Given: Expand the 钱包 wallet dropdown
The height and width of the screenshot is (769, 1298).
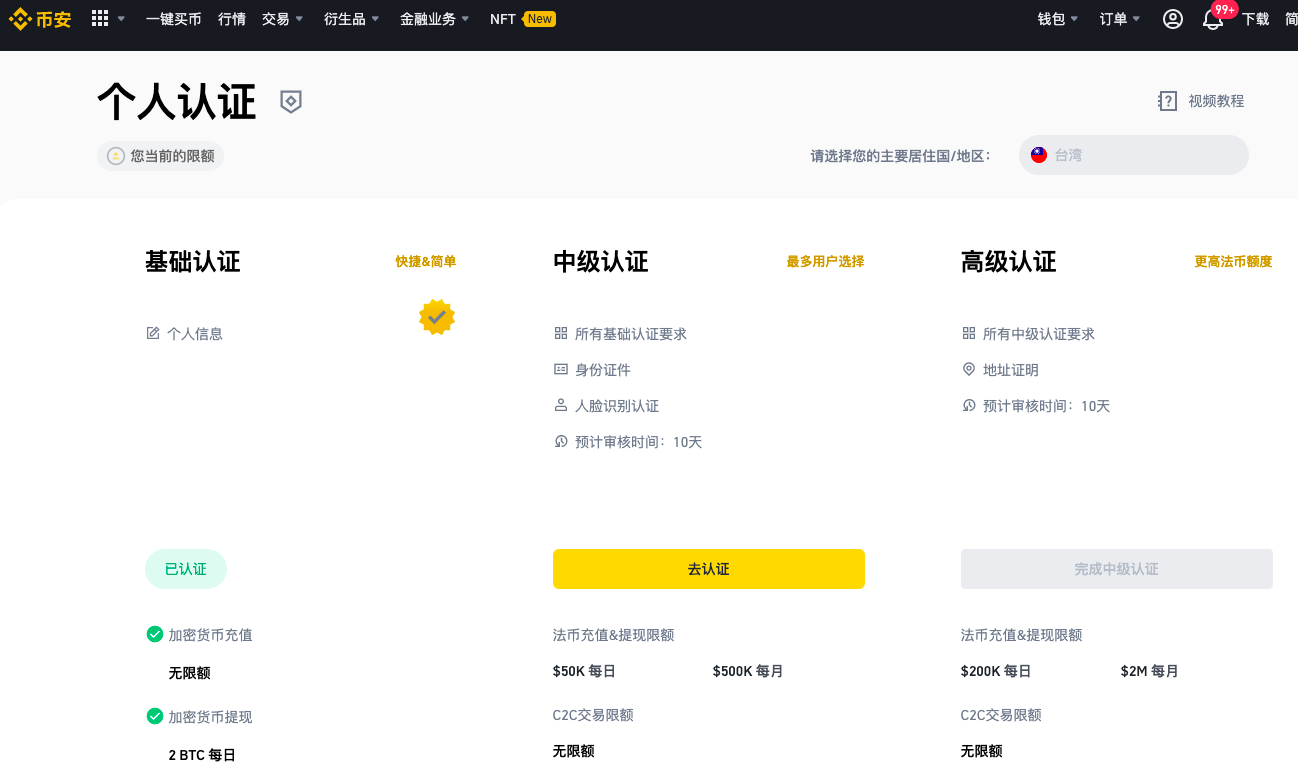Looking at the screenshot, I should point(1058,19).
